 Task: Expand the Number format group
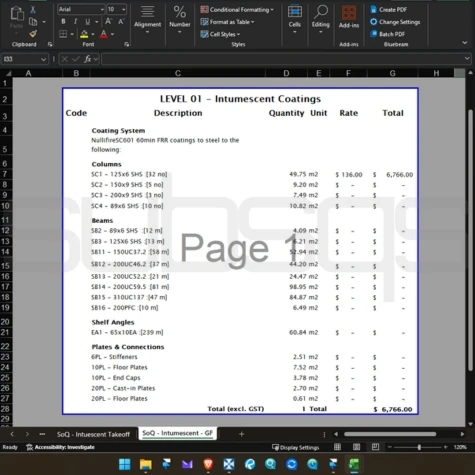pos(180,19)
